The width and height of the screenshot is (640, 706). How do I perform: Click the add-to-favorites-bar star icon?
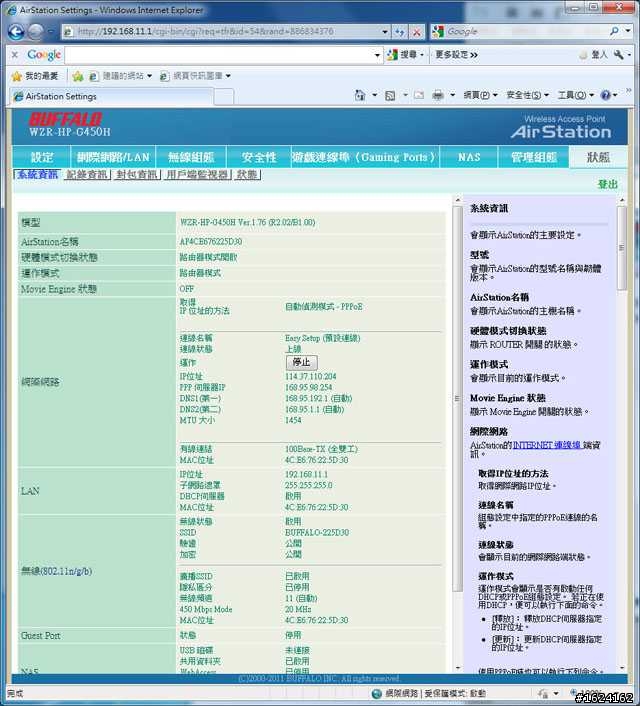77,76
